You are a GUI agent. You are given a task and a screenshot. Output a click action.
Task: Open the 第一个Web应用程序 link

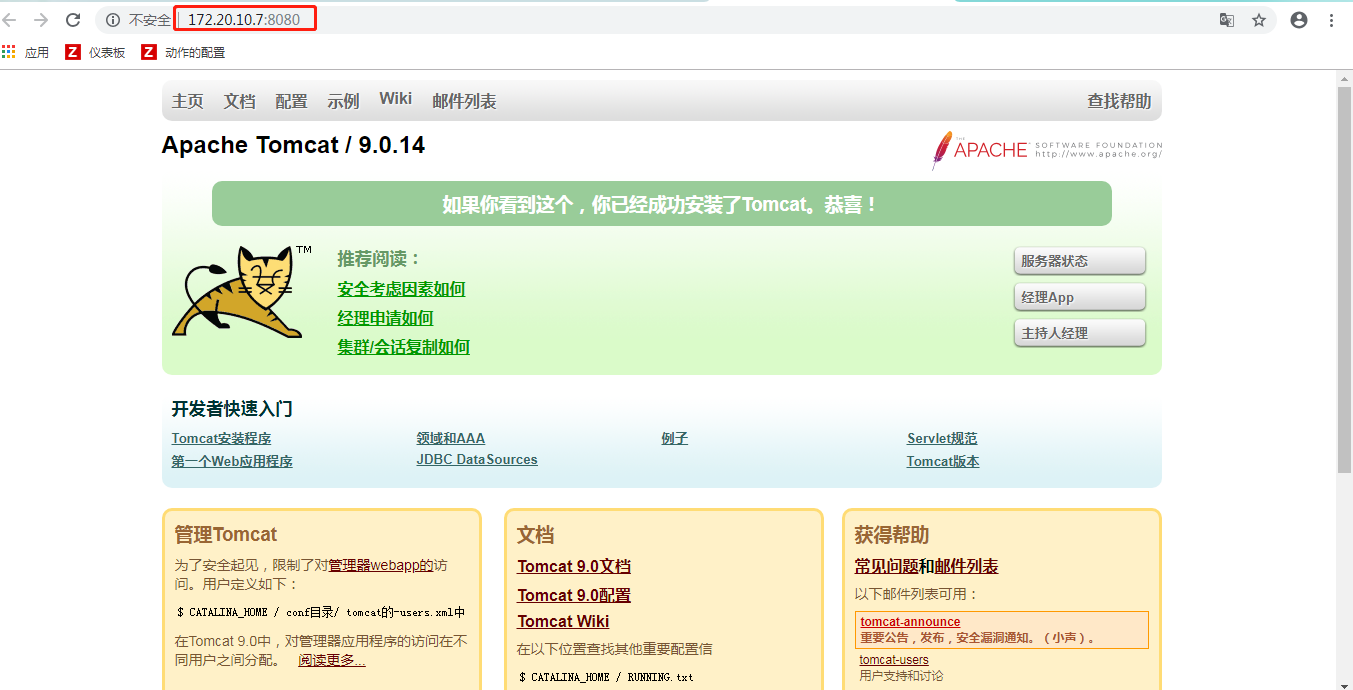coord(232,461)
